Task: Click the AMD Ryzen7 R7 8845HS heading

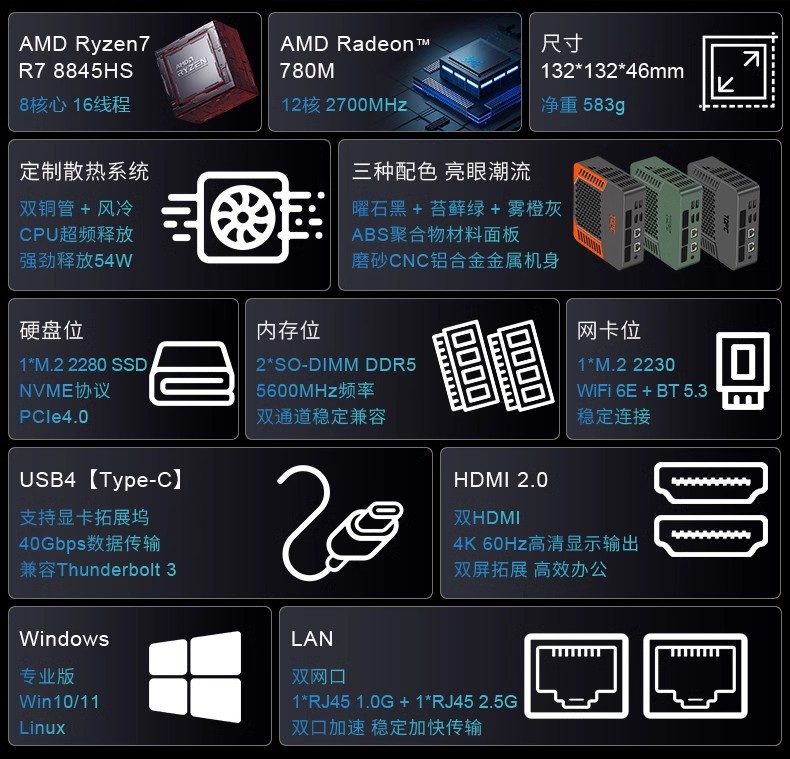Action: (x=85, y=57)
